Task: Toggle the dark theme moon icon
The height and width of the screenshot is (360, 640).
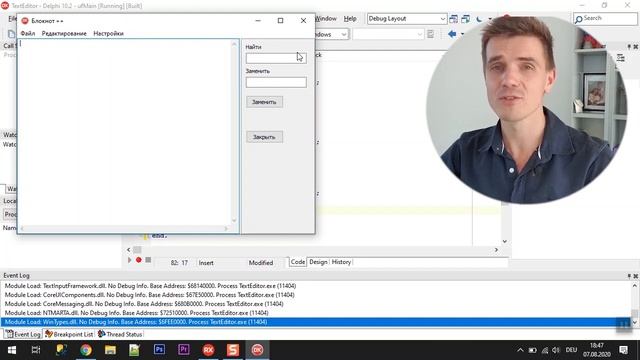Action: (480, 19)
